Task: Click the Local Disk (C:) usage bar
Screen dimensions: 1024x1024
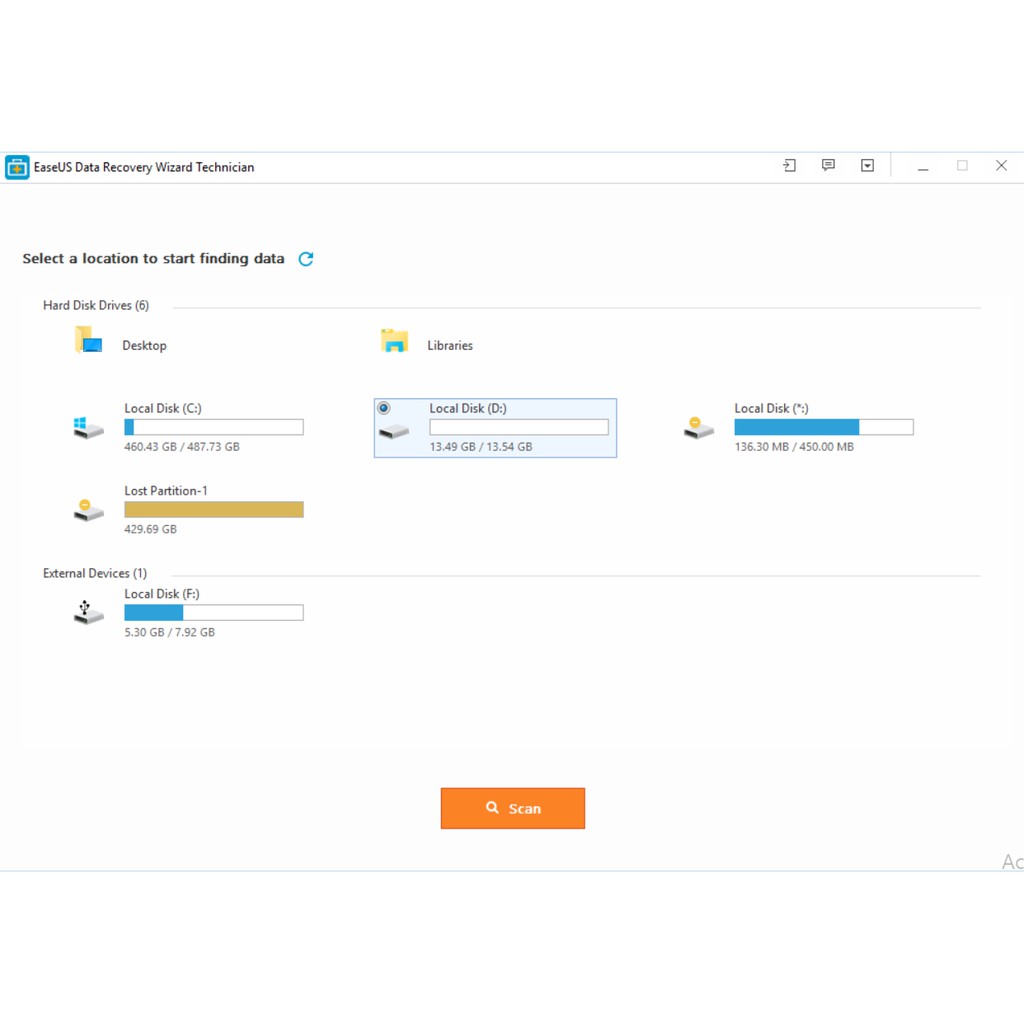Action: click(x=214, y=427)
